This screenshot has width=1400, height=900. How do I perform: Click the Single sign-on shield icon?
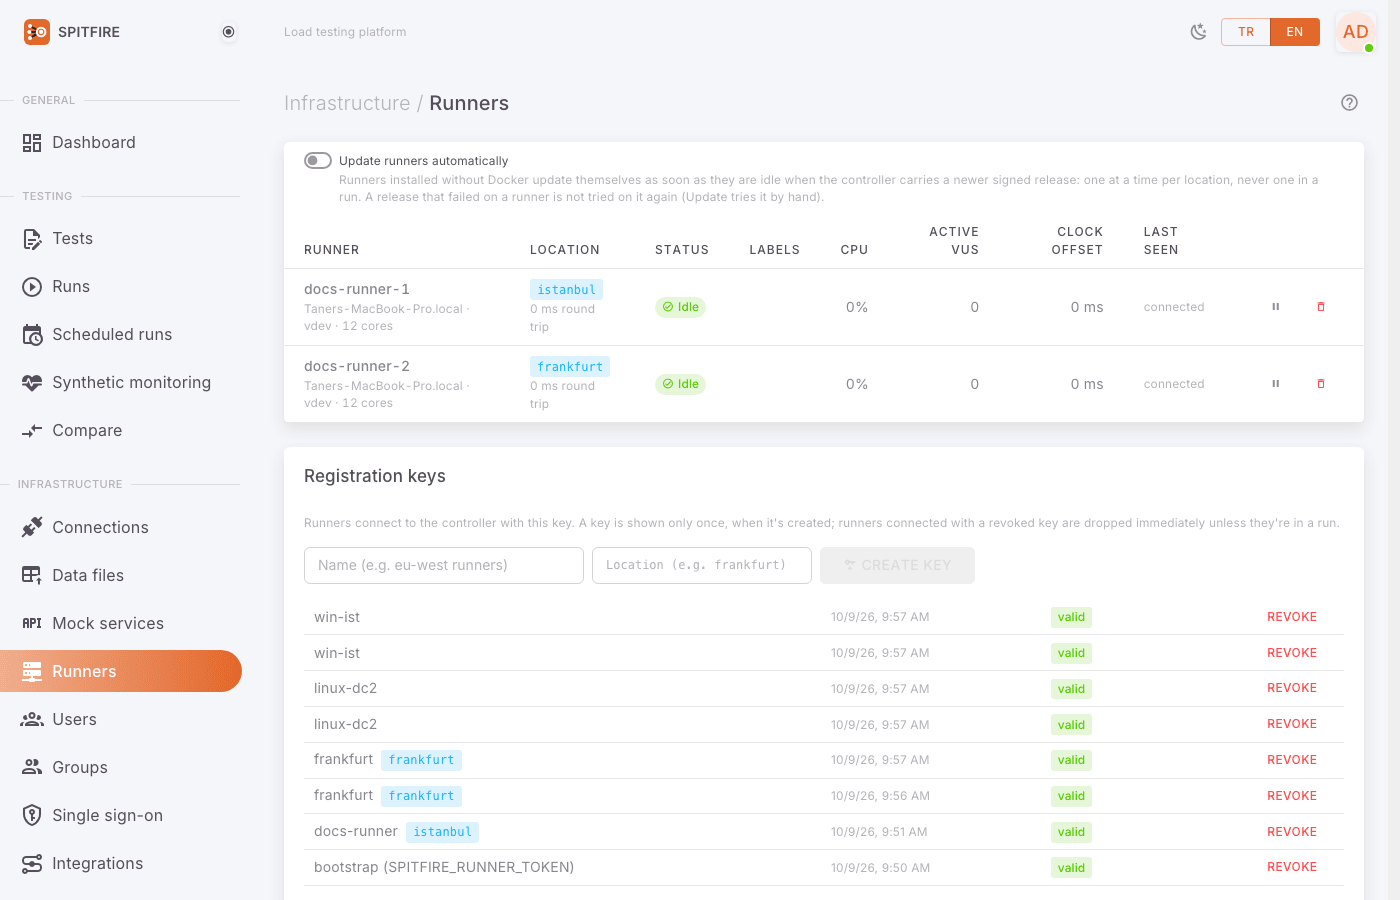tap(32, 815)
